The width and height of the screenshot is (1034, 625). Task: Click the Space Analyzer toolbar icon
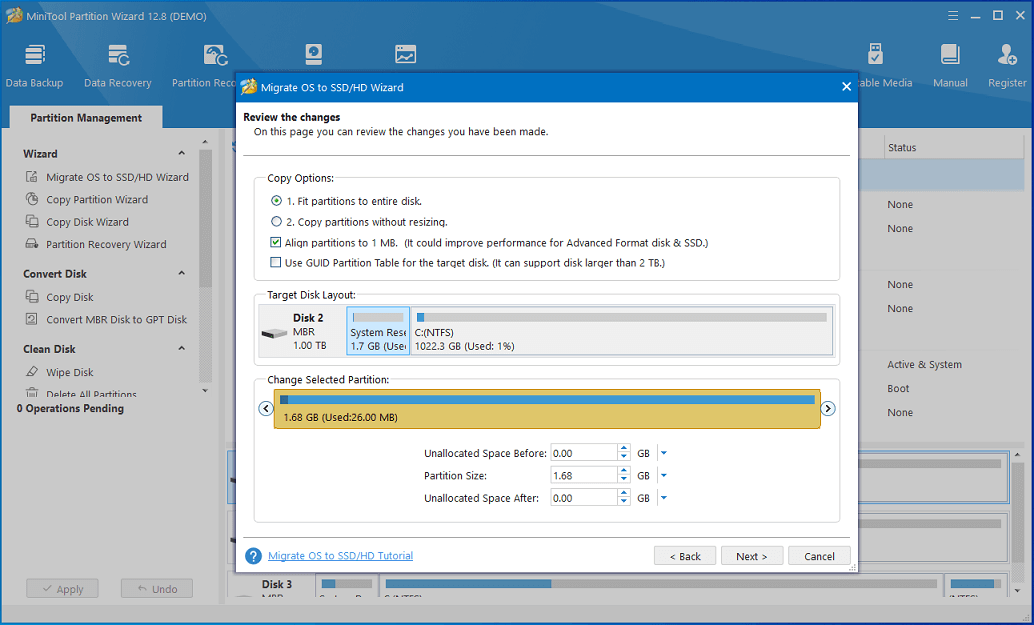[x=406, y=54]
